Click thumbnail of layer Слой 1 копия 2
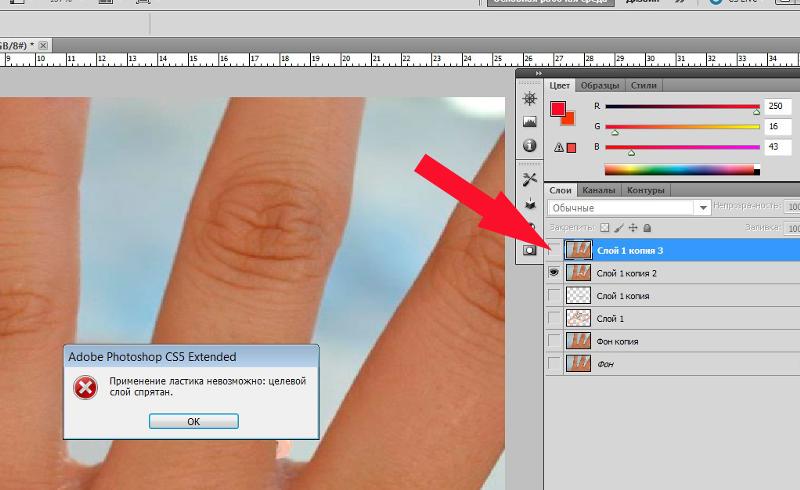This screenshot has height=490, width=800. click(579, 273)
